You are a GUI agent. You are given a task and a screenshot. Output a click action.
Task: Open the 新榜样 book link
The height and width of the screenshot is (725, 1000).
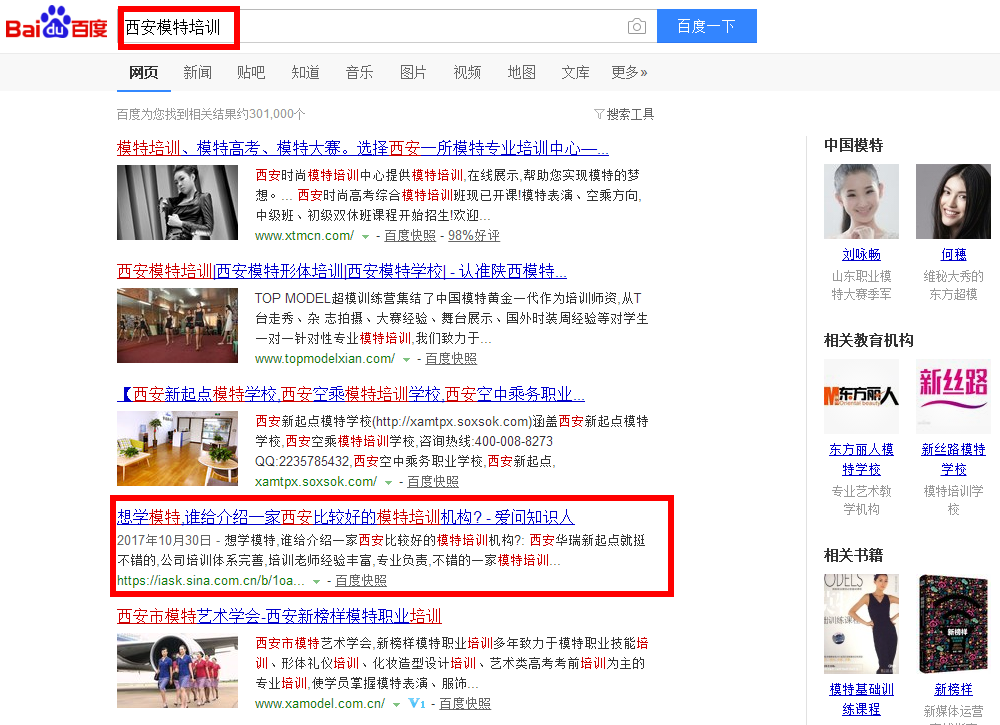click(x=953, y=690)
